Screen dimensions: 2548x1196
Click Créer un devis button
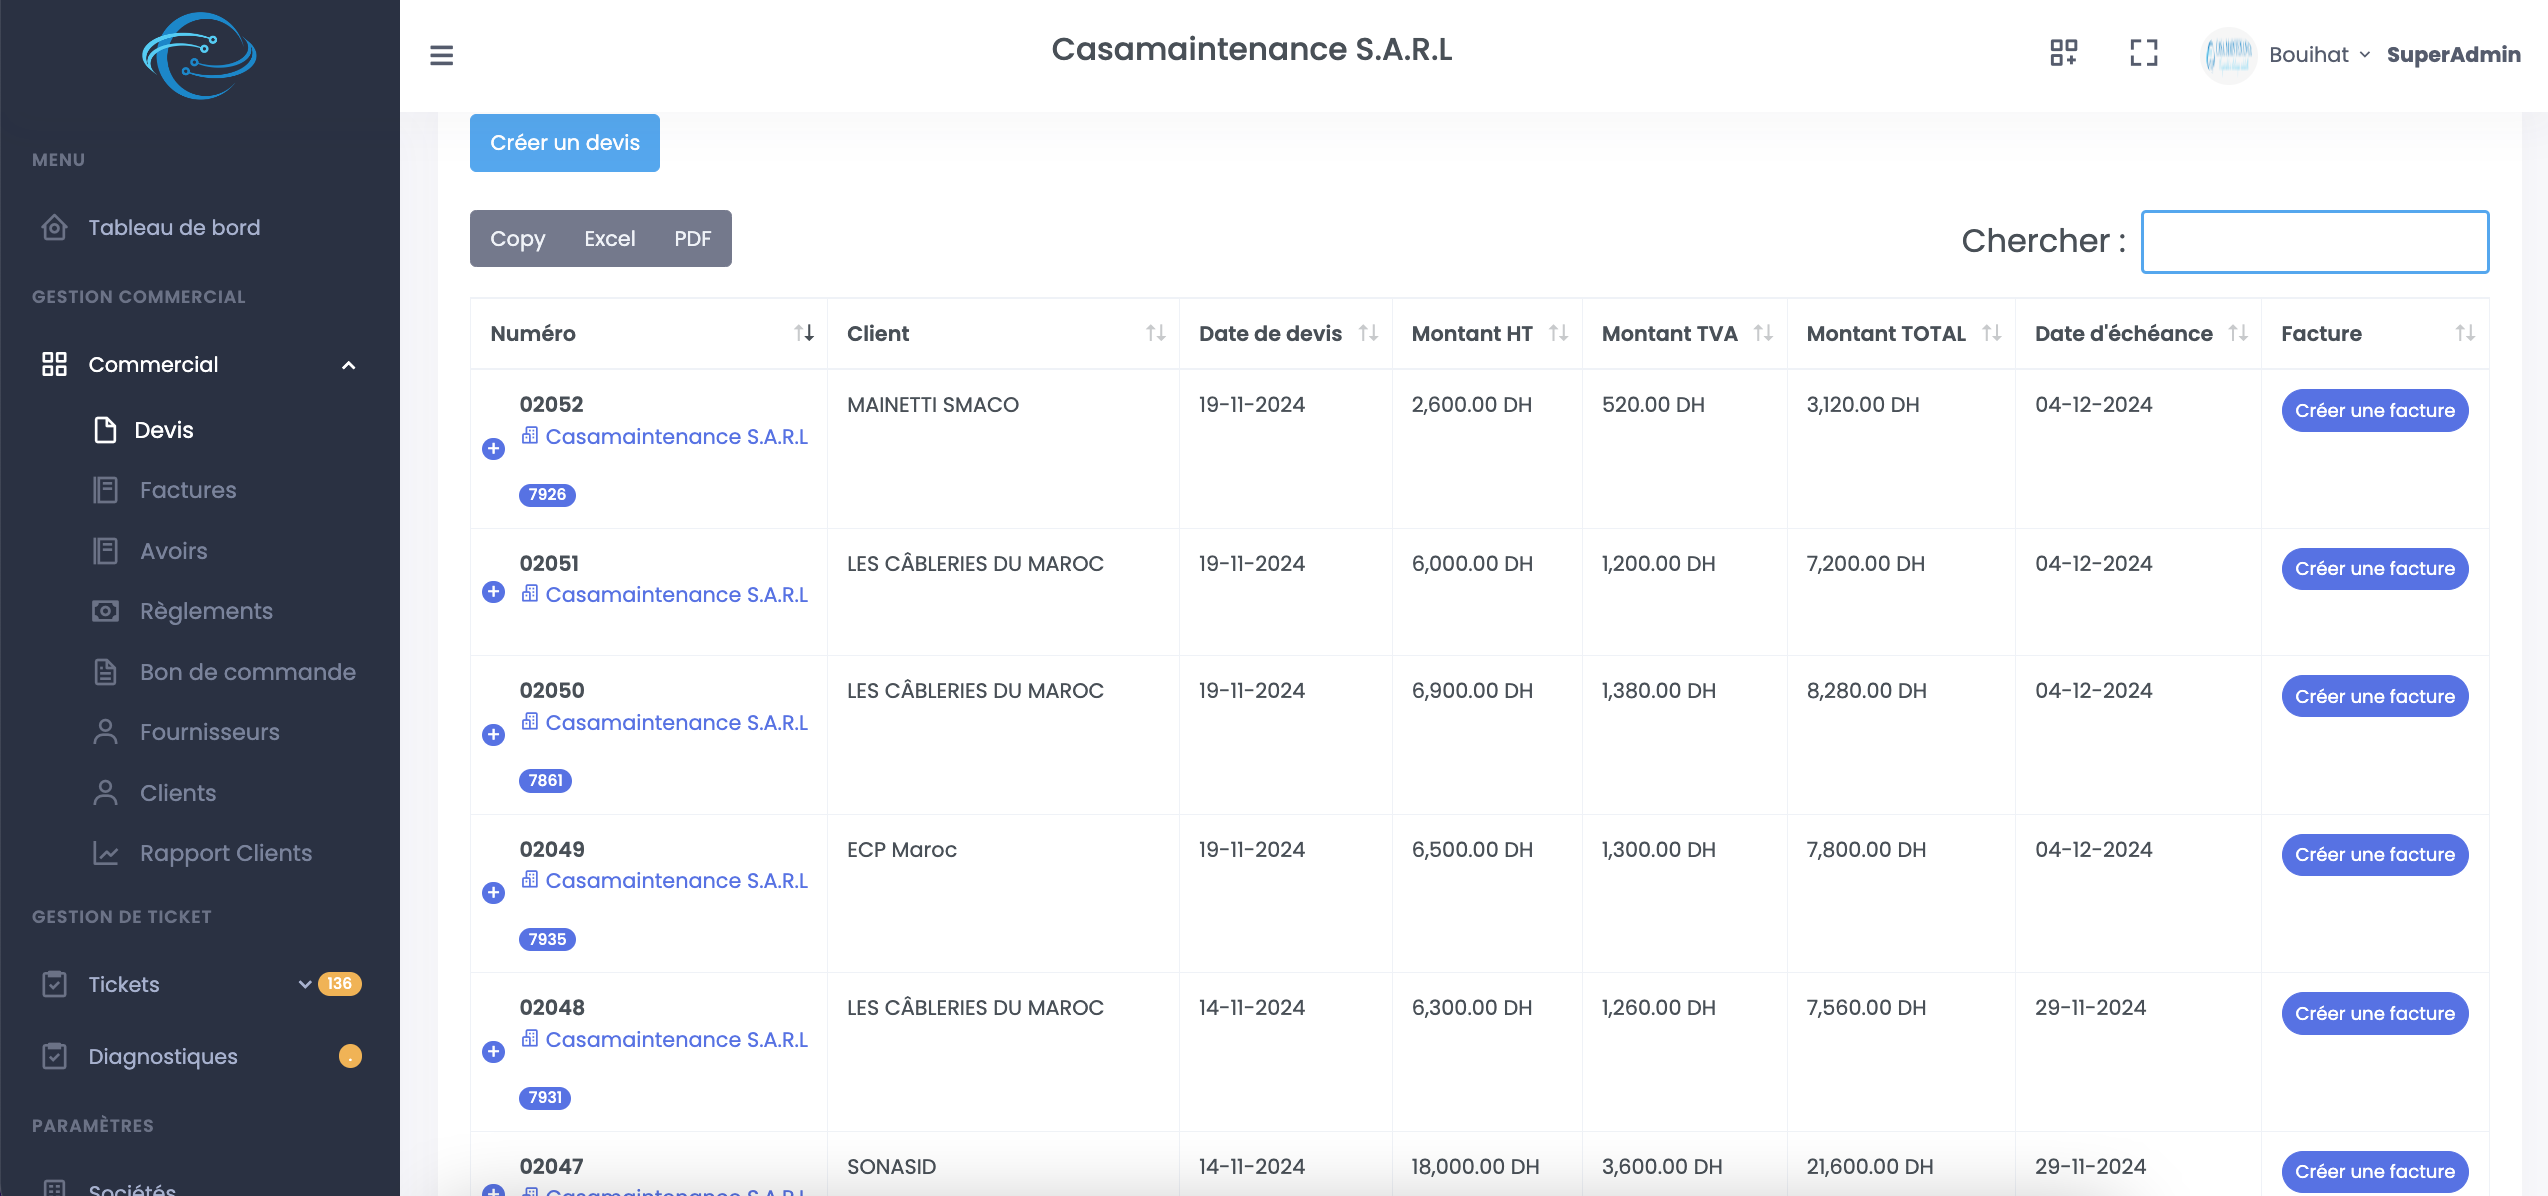[x=565, y=143]
